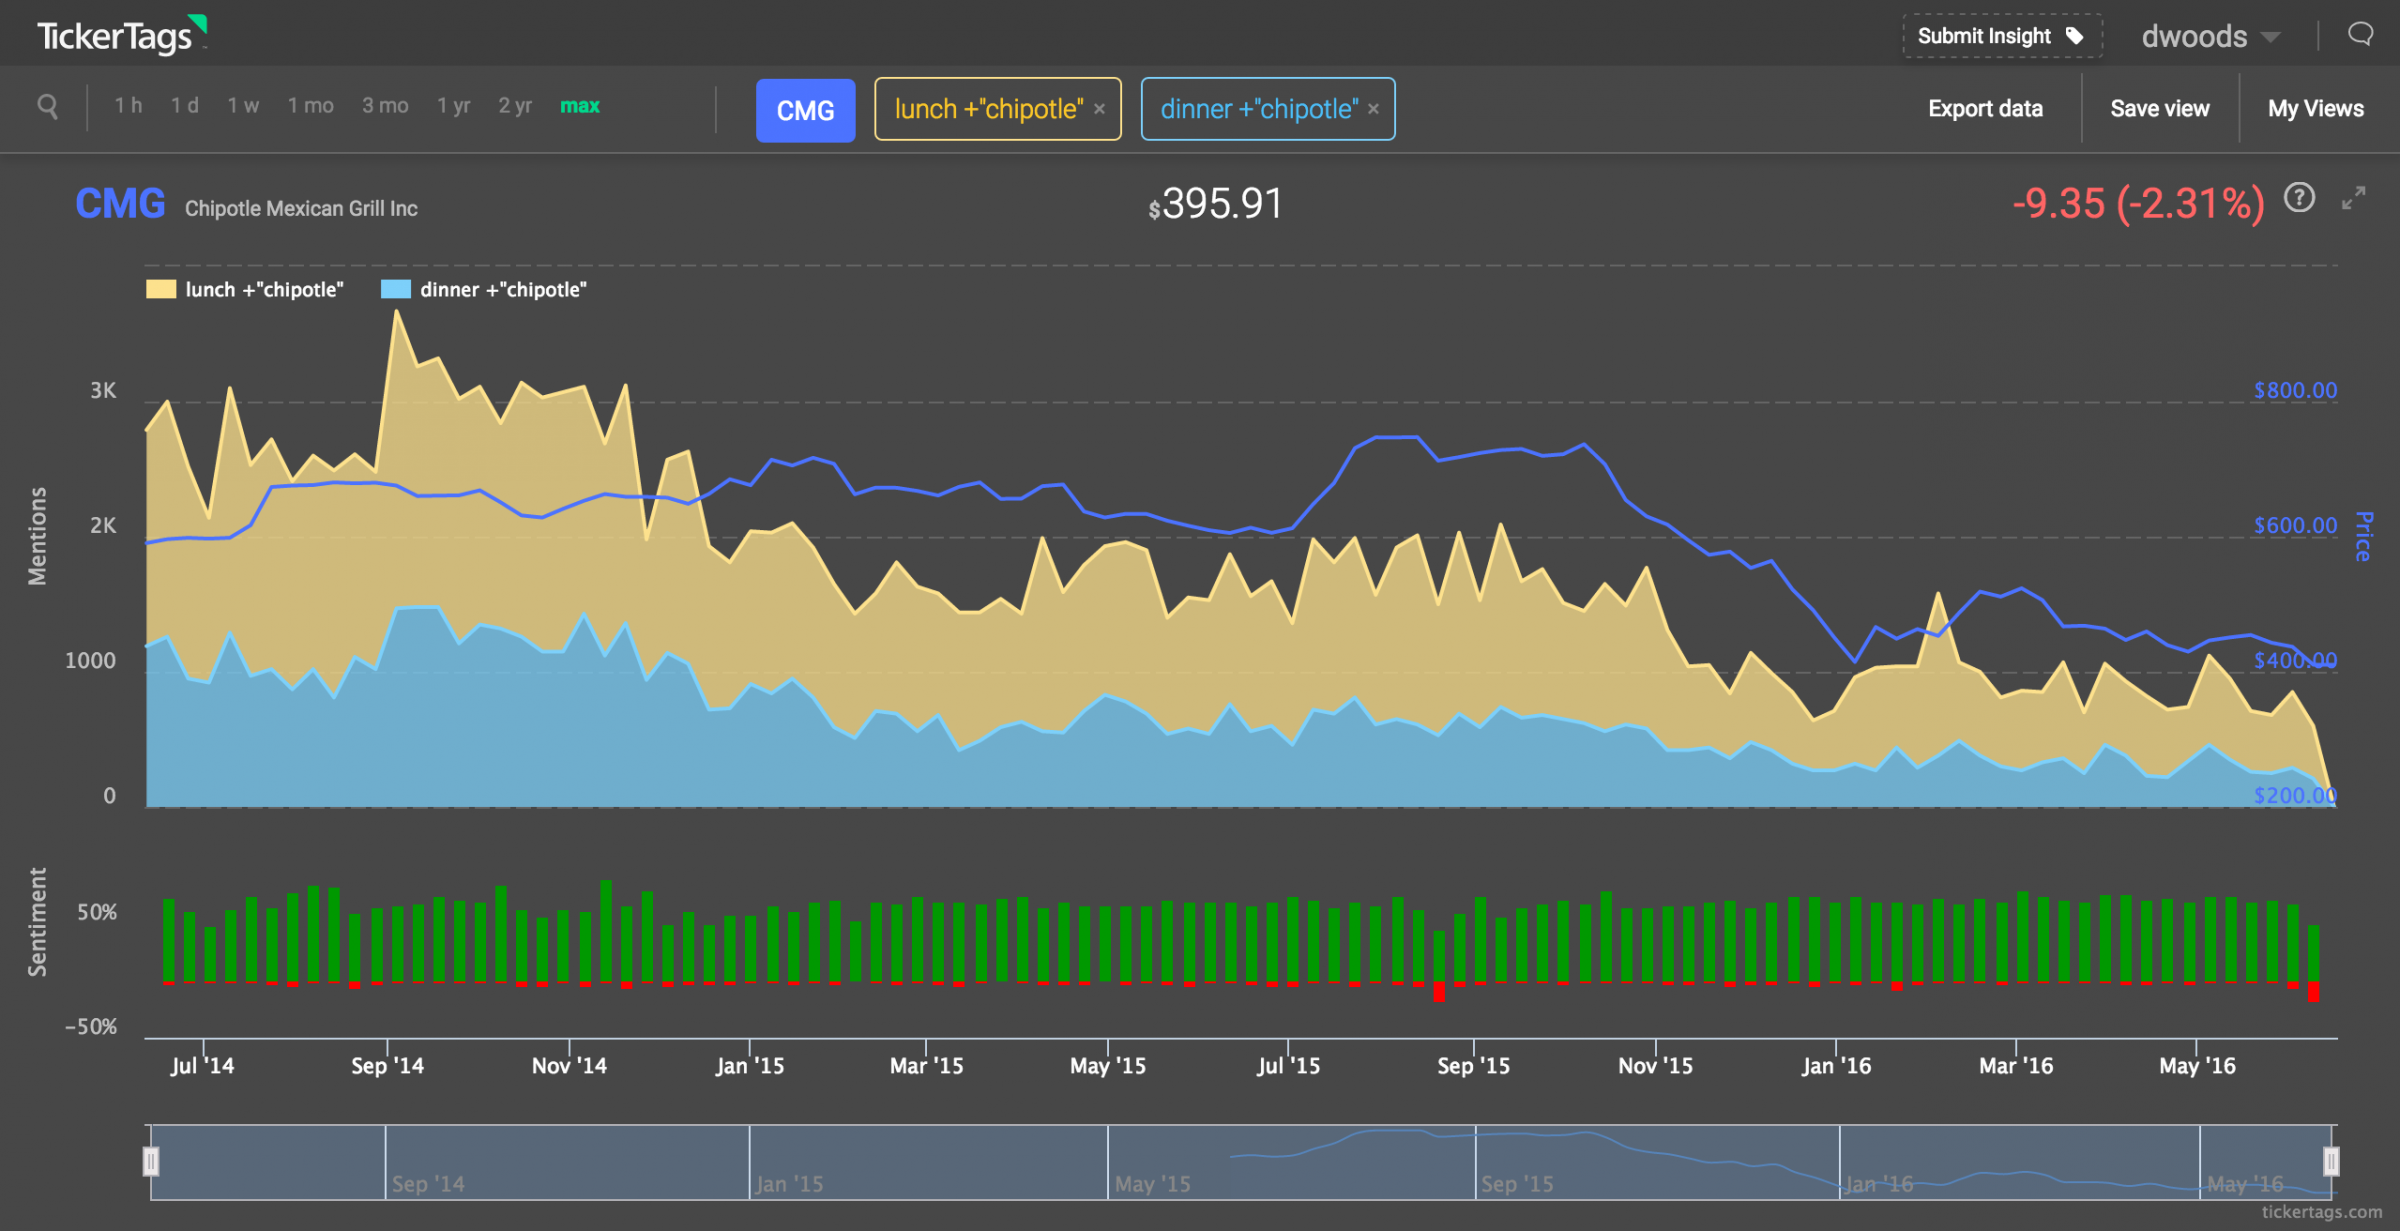
Task: Select the 1 mo time range
Action: point(310,106)
